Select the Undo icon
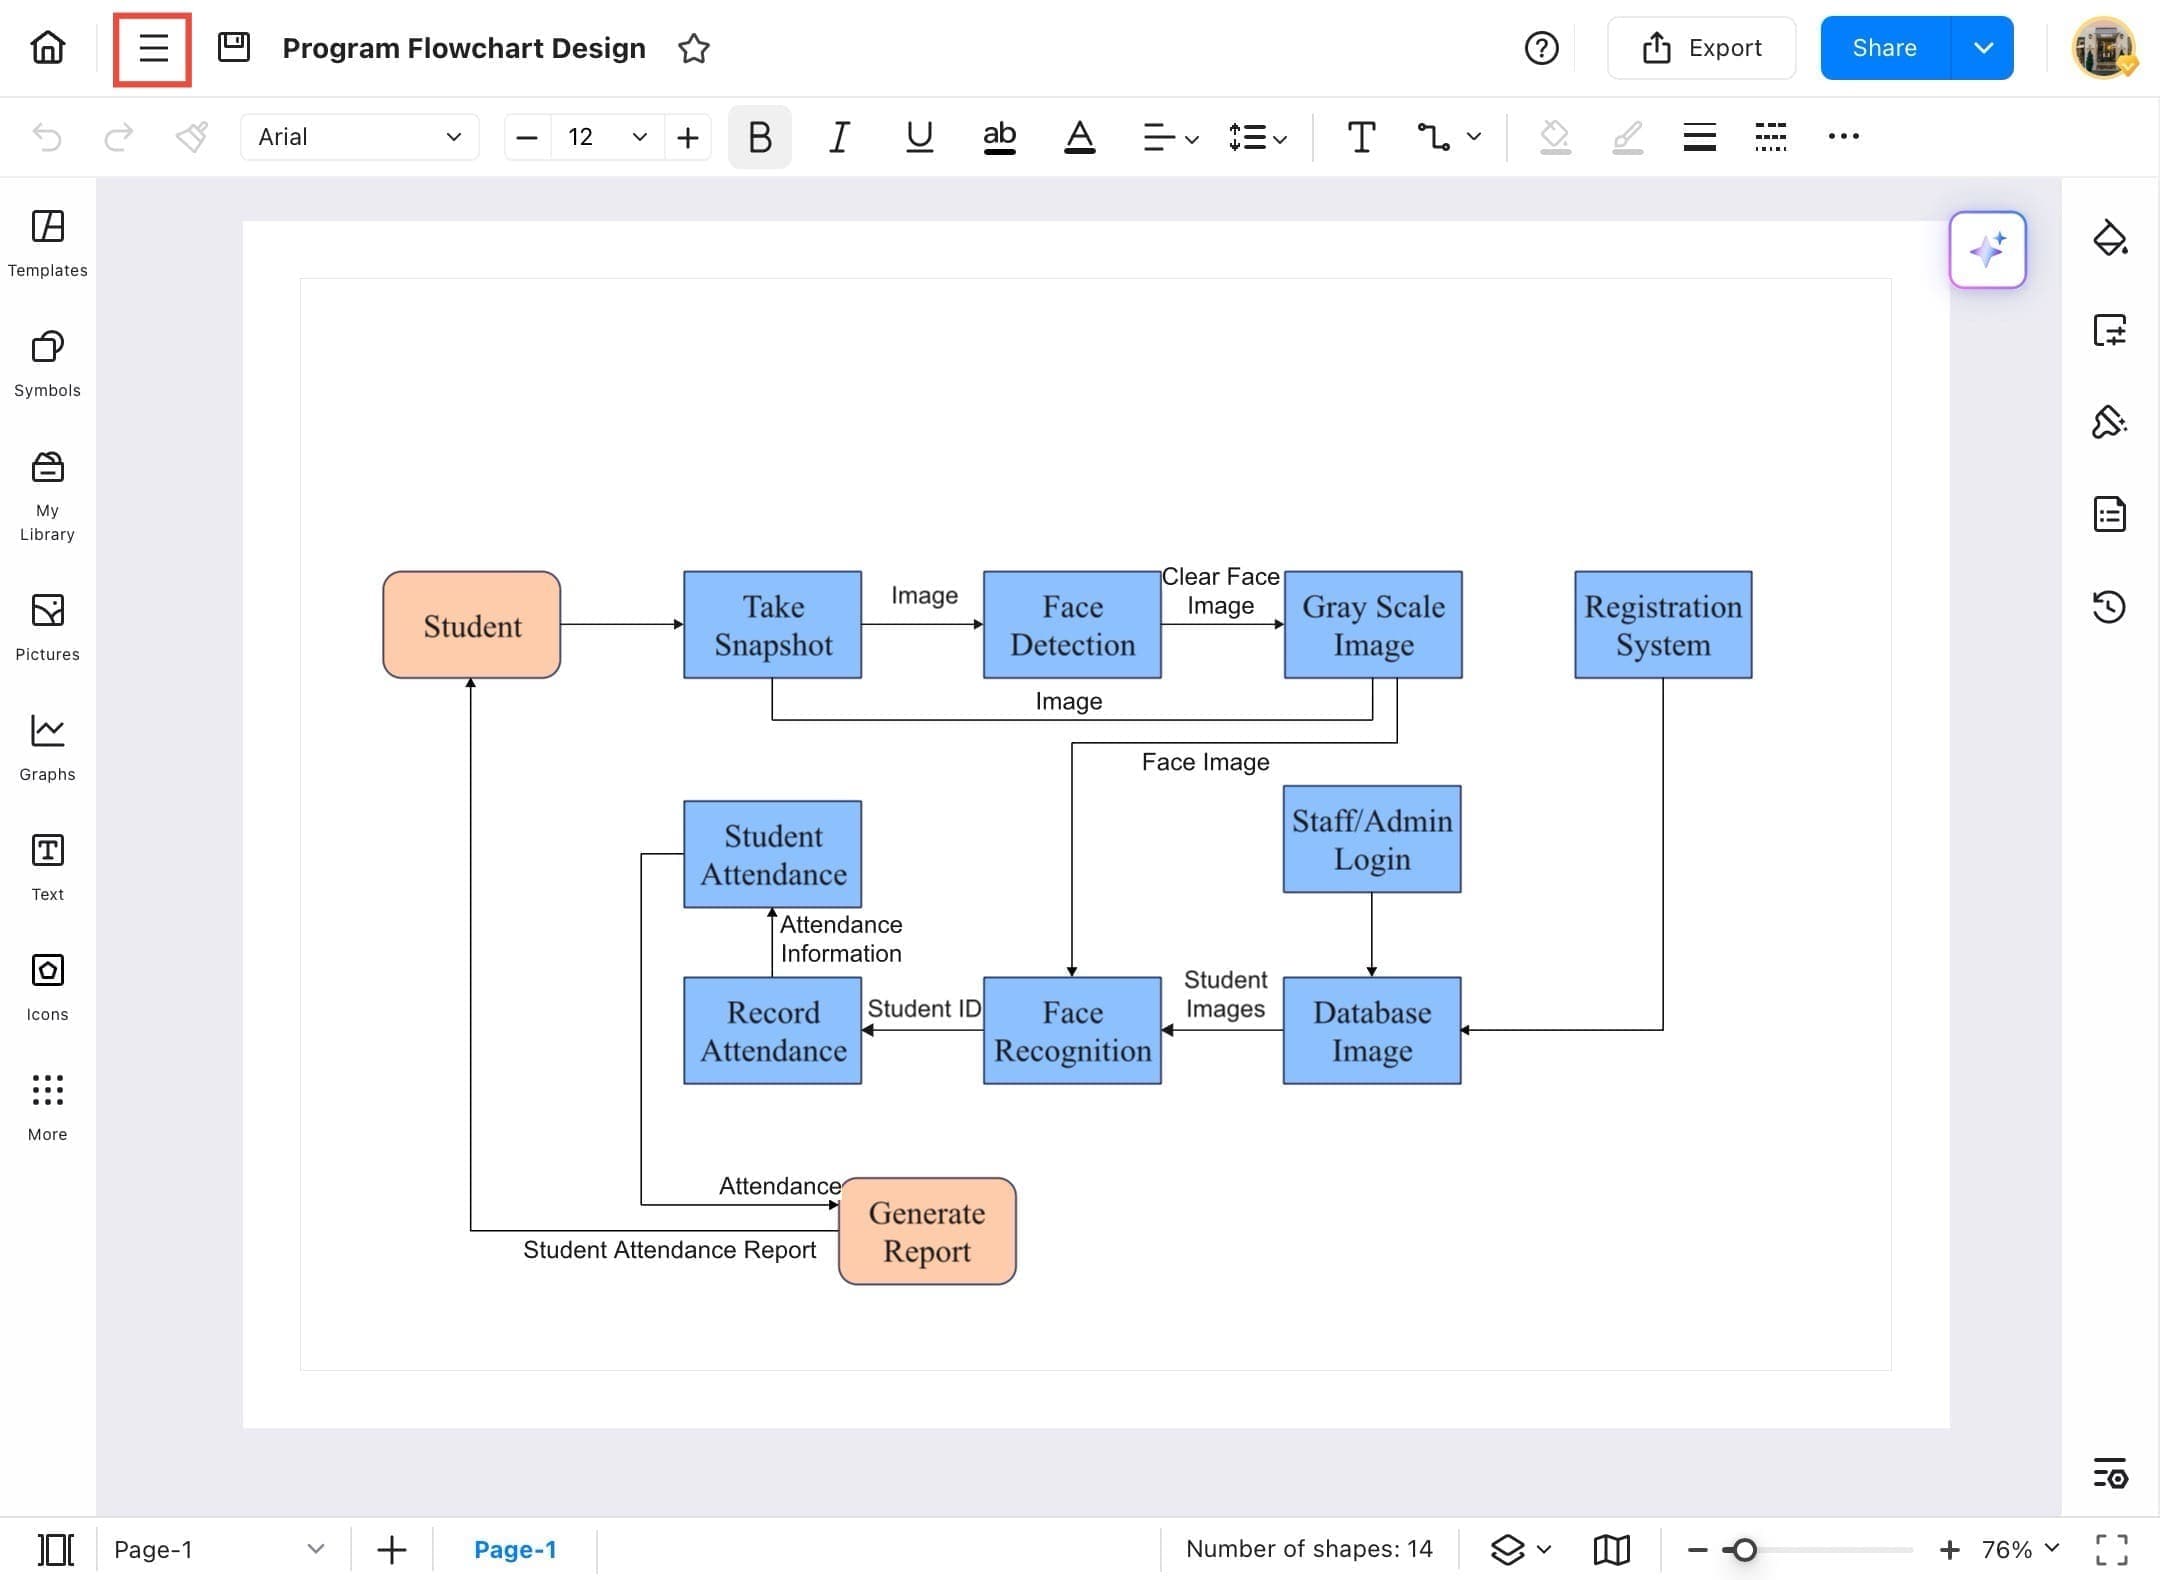Viewport: 2160px width, 1580px height. (46, 137)
